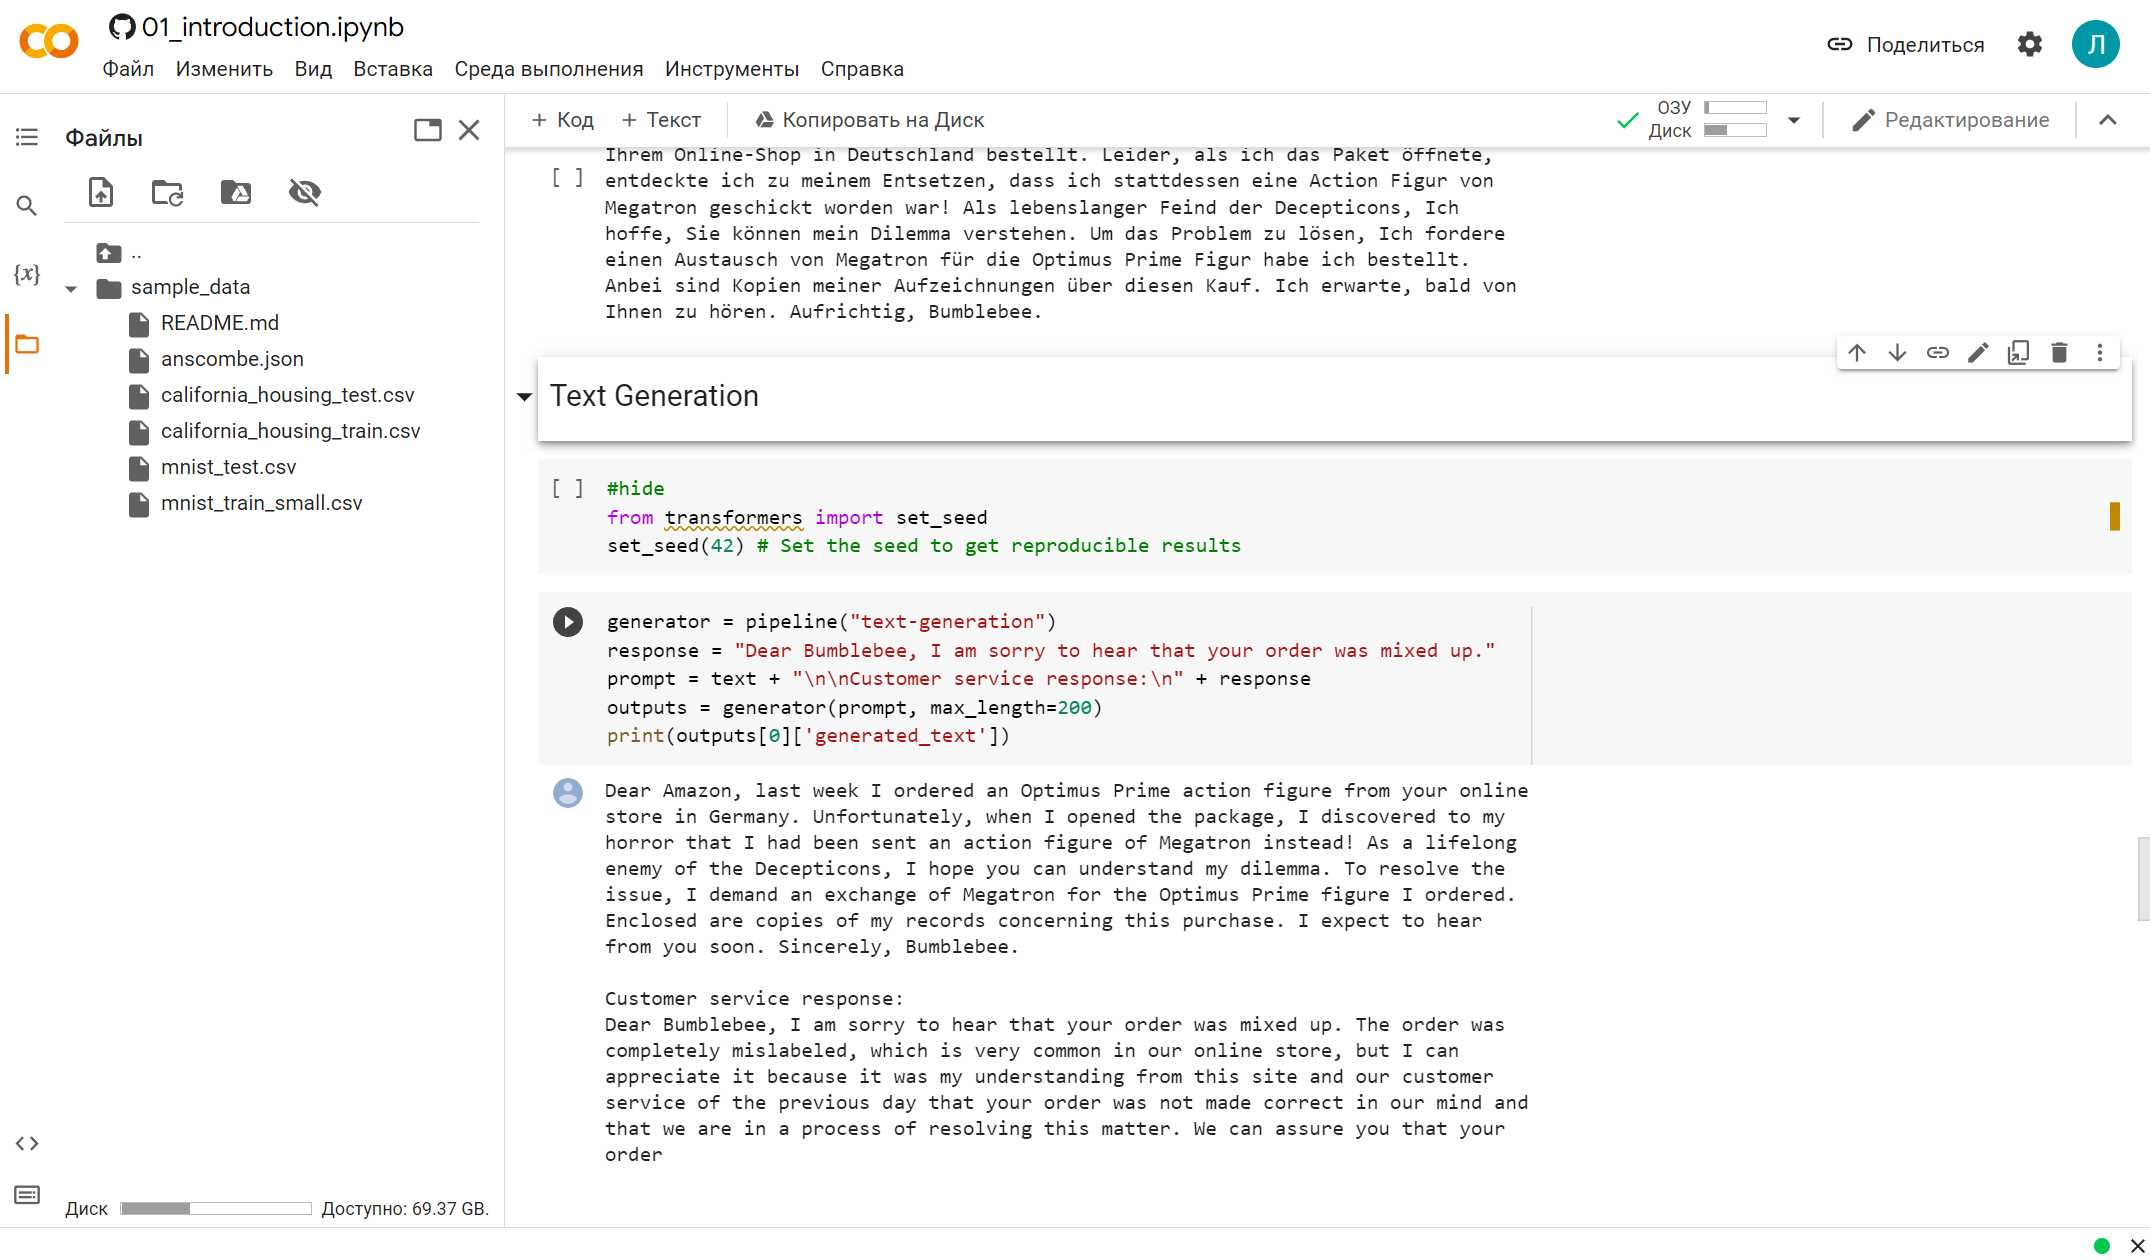Mount Google Drive in Files panel
2150x1260 pixels.
click(236, 192)
